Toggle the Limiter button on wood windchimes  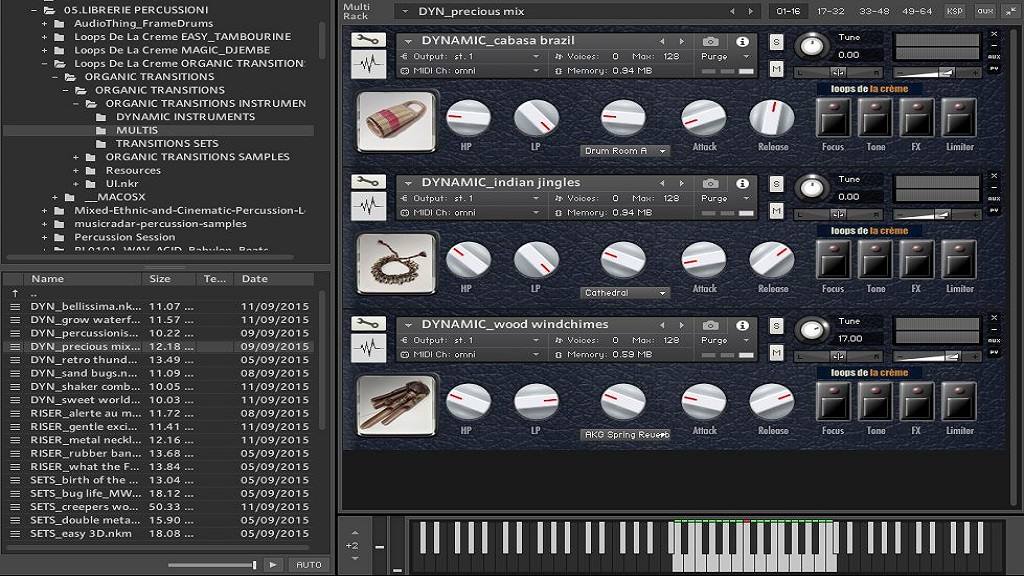959,401
